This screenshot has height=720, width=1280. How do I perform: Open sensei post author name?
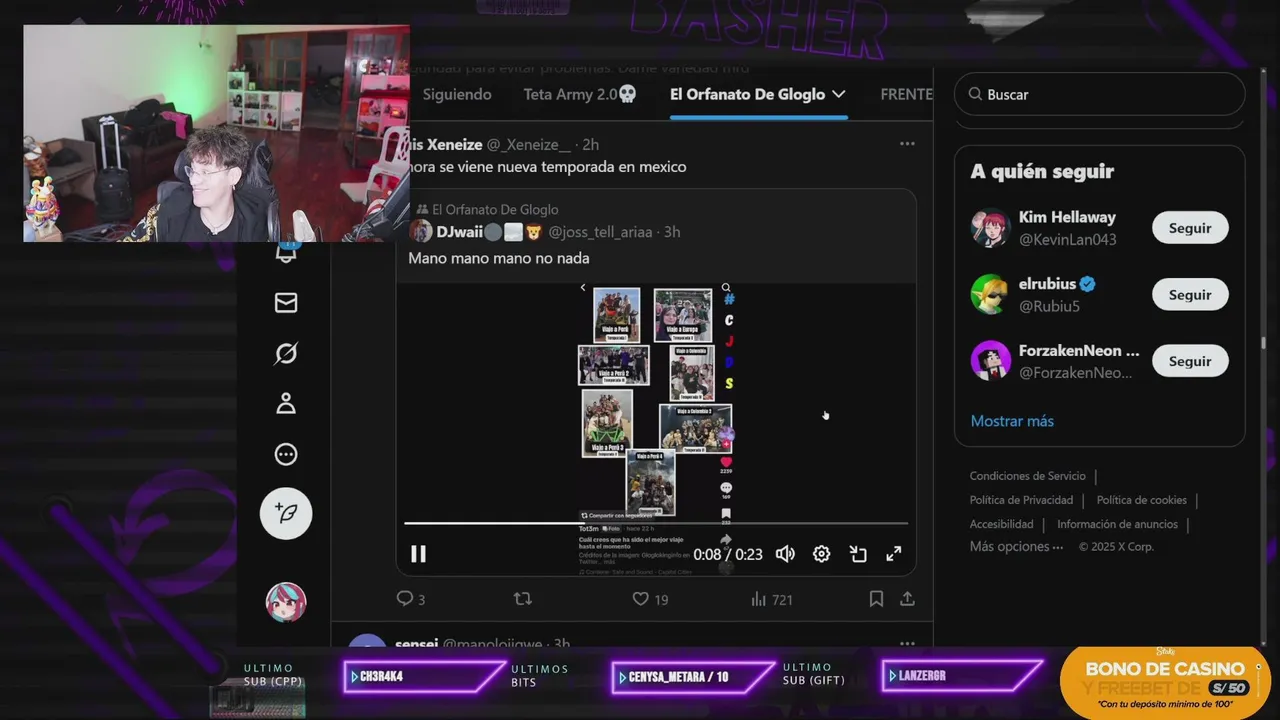(x=416, y=644)
